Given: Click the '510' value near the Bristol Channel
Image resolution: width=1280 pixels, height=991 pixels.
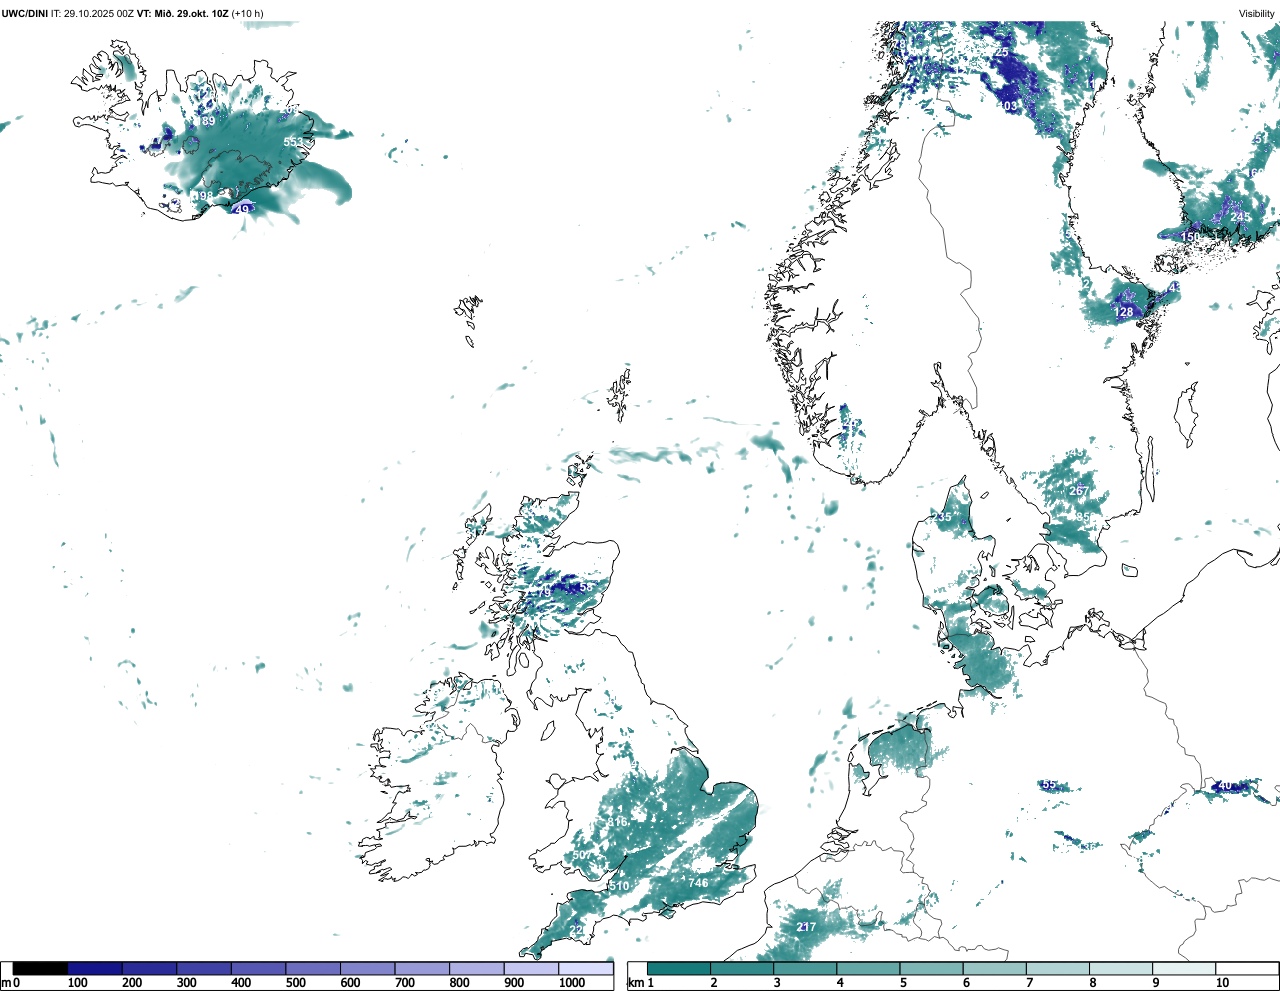Looking at the screenshot, I should 619,886.
